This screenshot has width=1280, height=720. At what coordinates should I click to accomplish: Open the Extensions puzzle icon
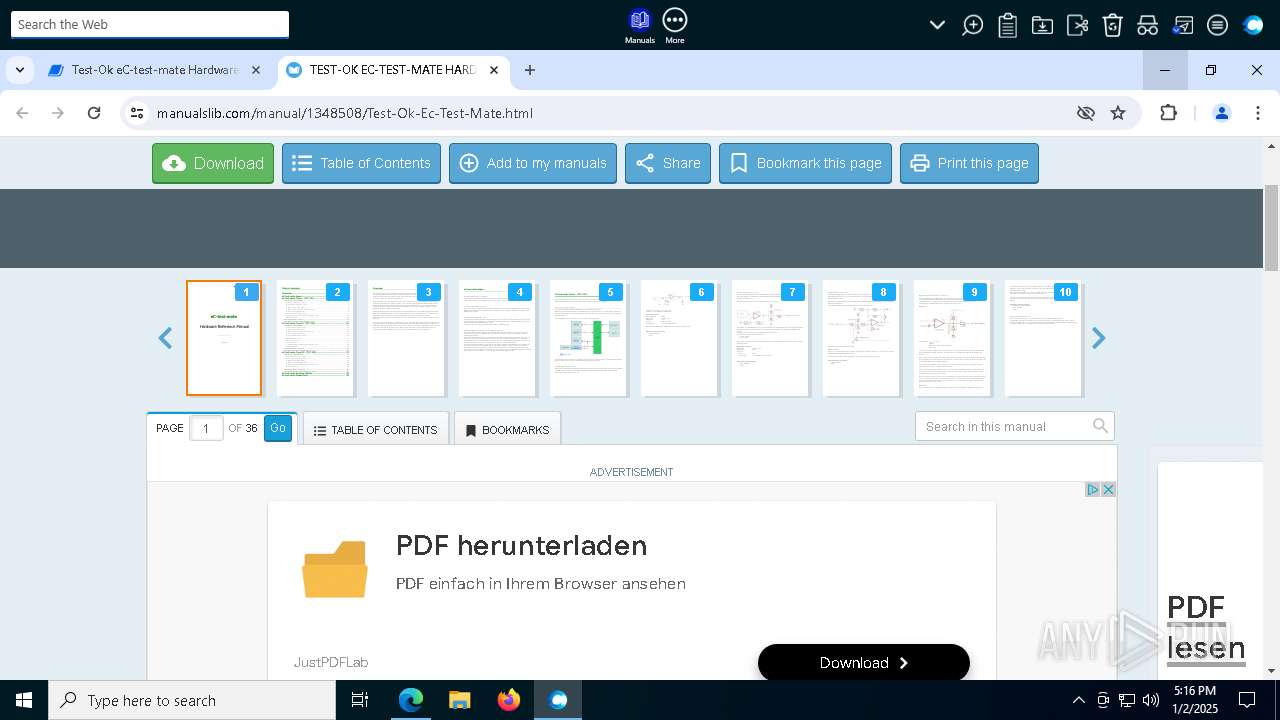pos(1168,113)
